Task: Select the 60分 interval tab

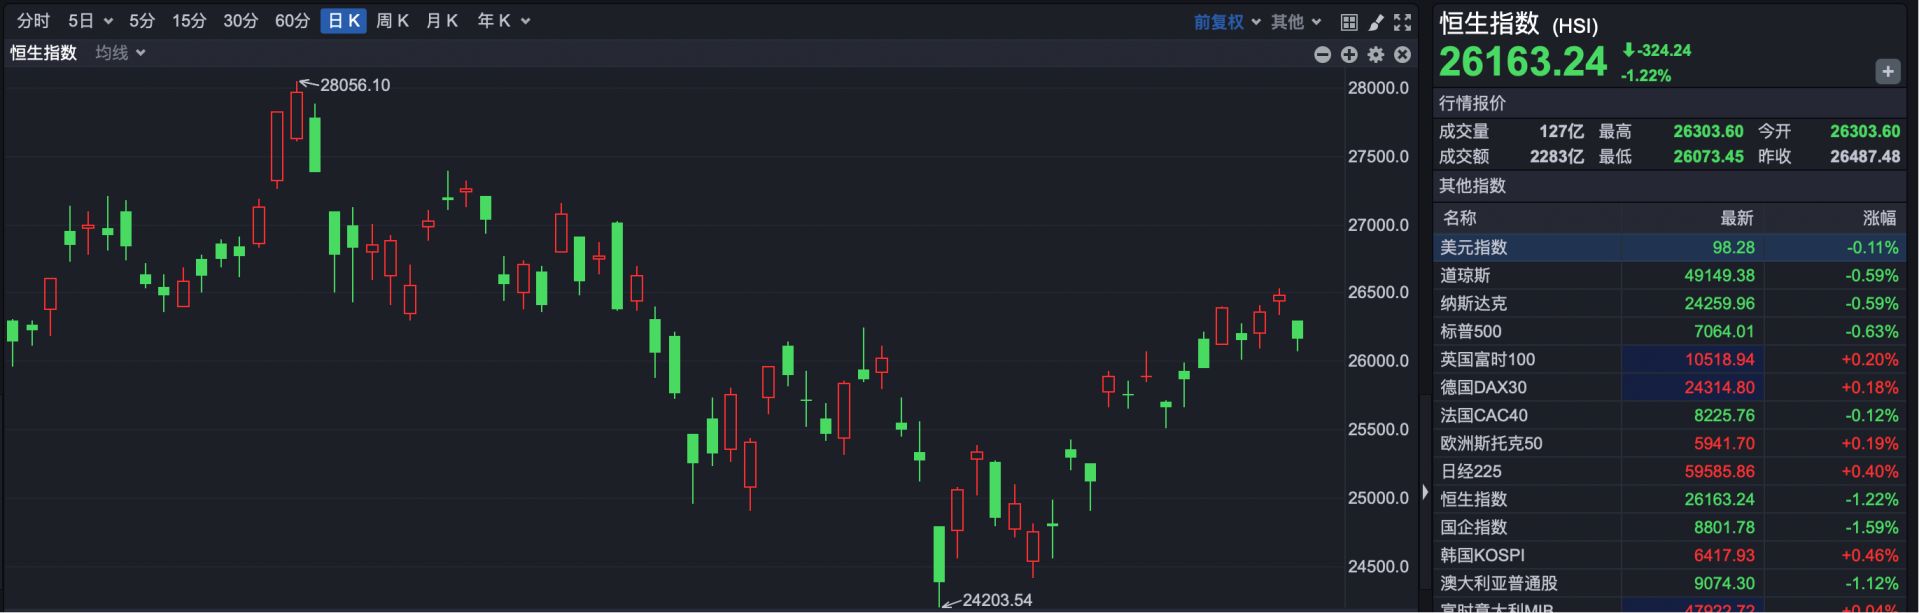Action: point(292,21)
